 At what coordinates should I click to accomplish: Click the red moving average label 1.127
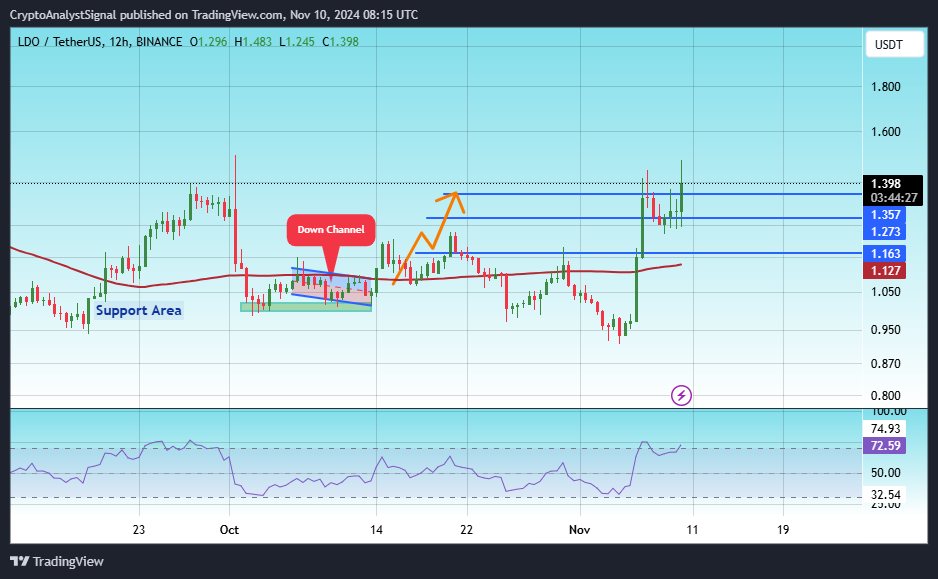[x=885, y=270]
